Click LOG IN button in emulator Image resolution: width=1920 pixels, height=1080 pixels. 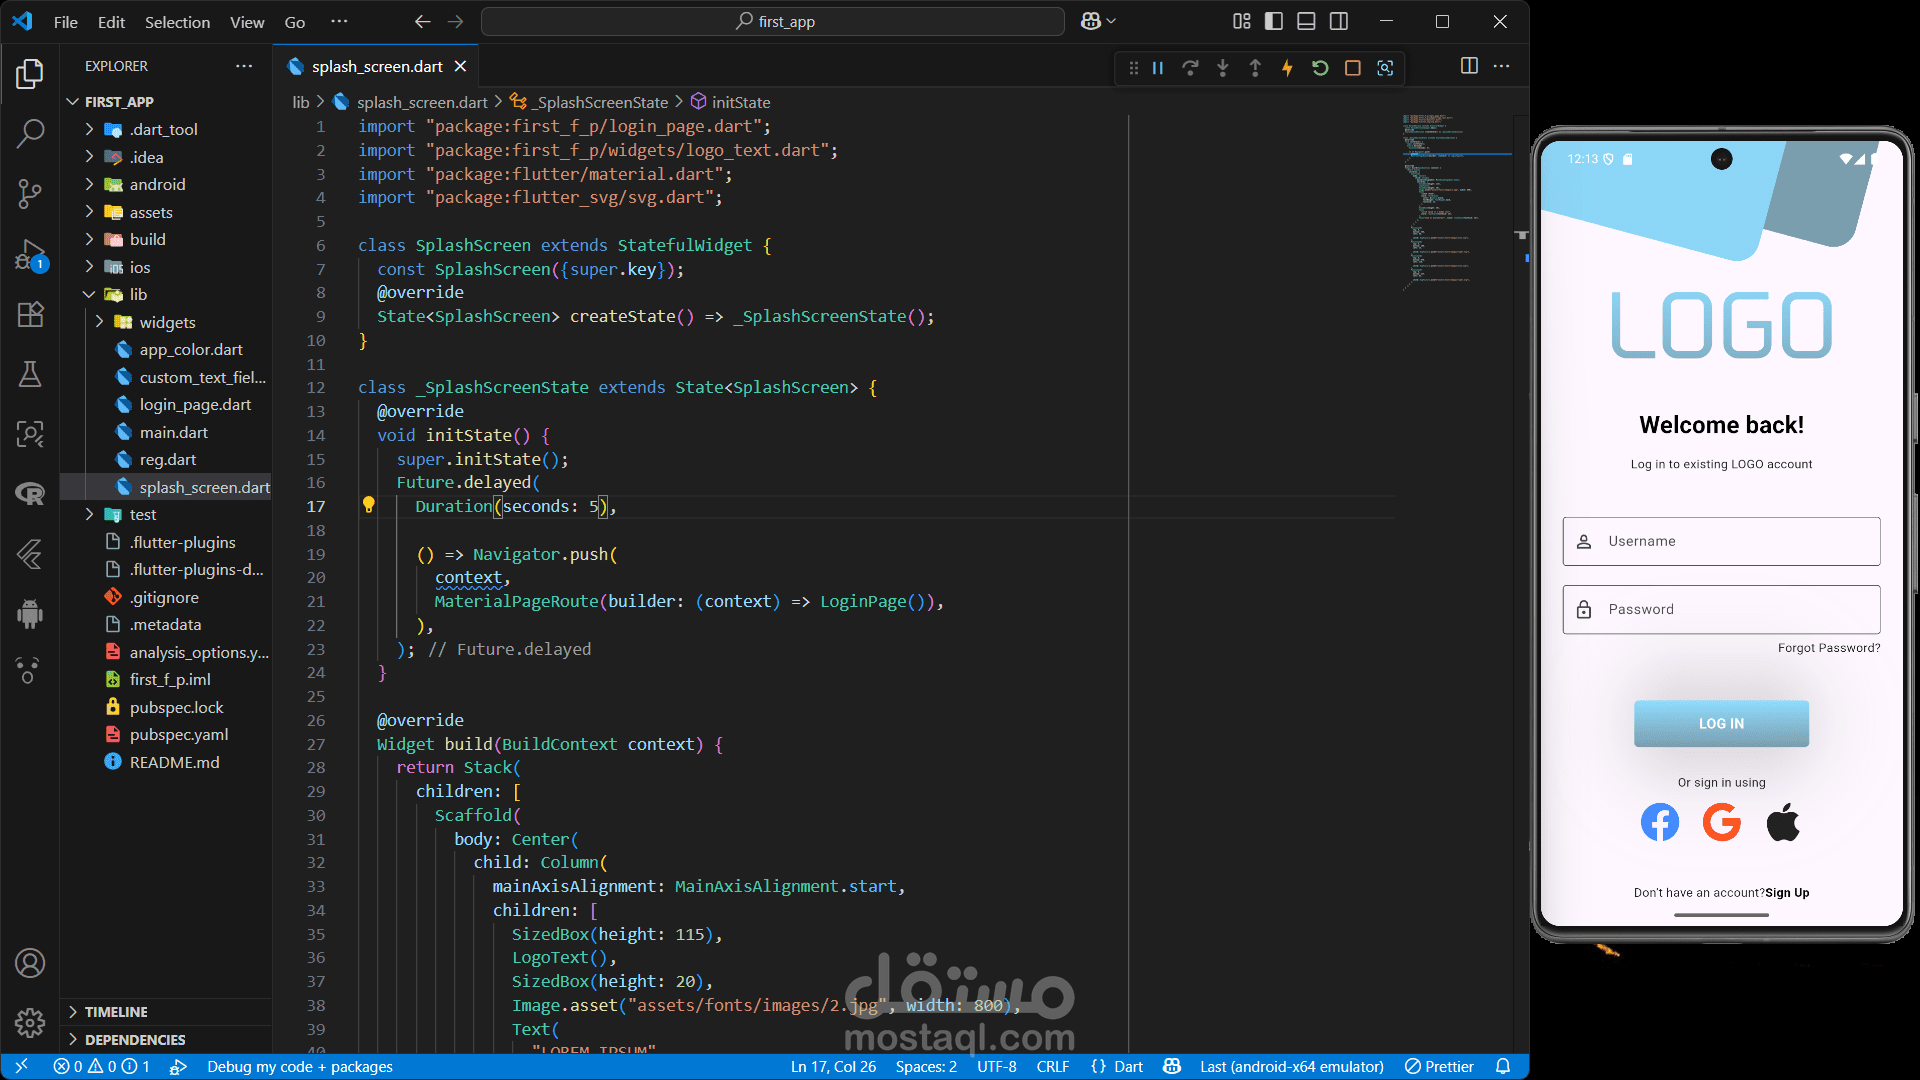click(x=1721, y=723)
